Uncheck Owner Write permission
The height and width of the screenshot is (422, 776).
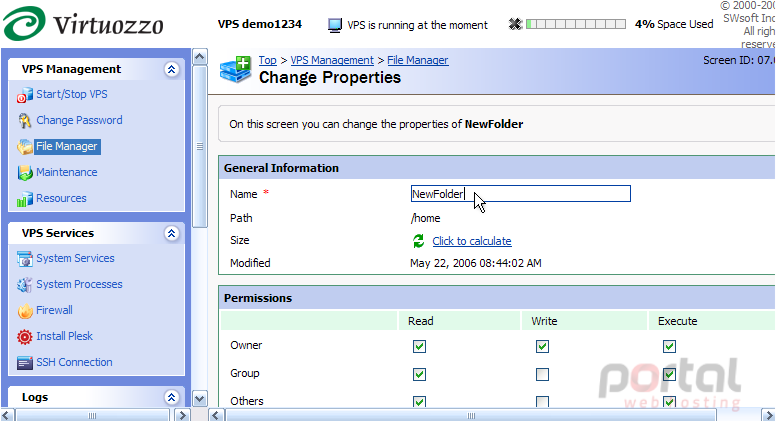[x=542, y=346]
